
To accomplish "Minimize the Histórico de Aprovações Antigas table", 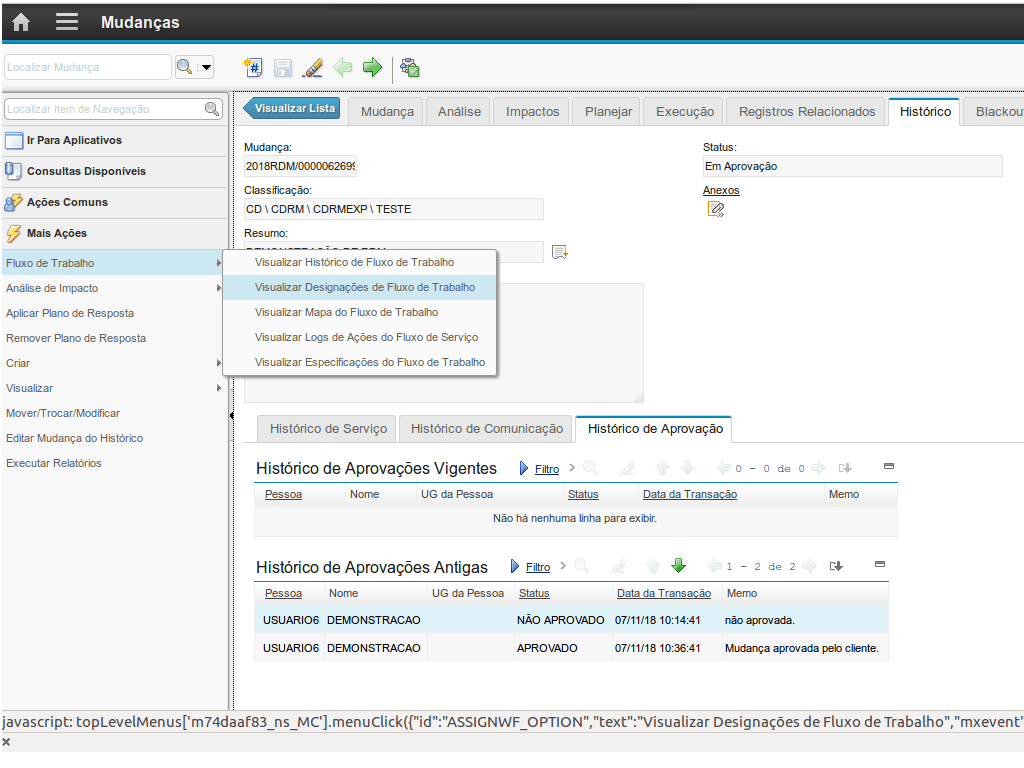I will tap(880, 564).
